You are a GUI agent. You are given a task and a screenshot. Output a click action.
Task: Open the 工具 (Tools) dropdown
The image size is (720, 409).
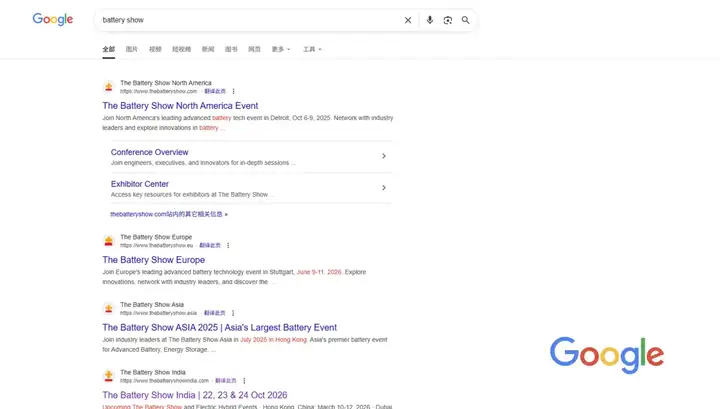(312, 49)
